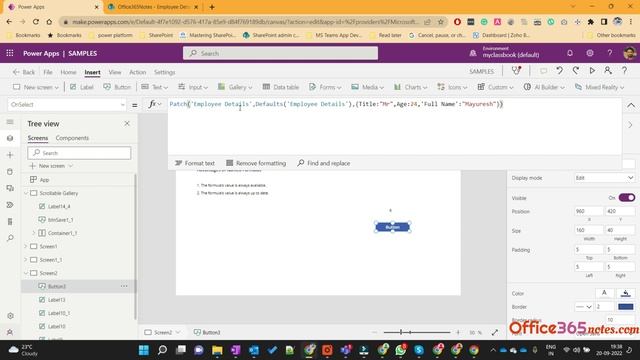Open the Data table control

pyautogui.click(x=281, y=87)
